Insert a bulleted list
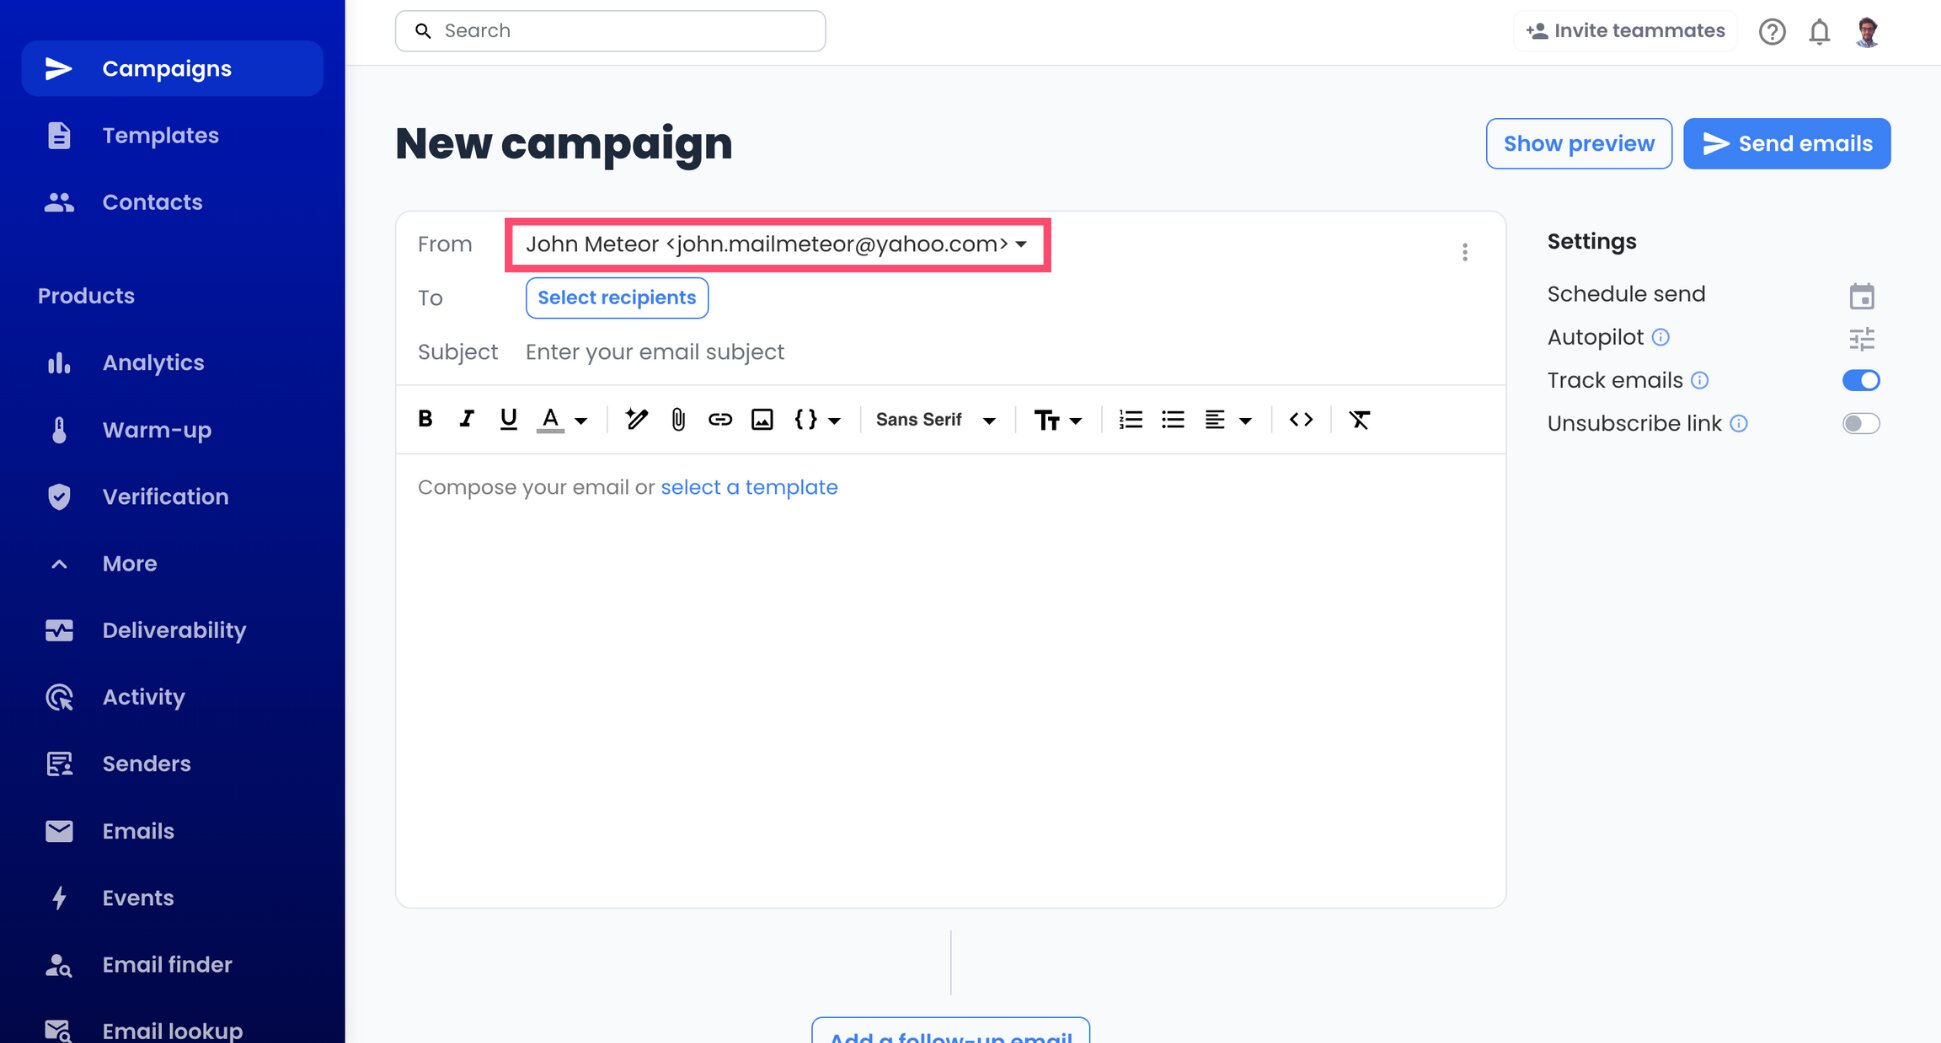The height and width of the screenshot is (1043, 1941). point(1173,419)
